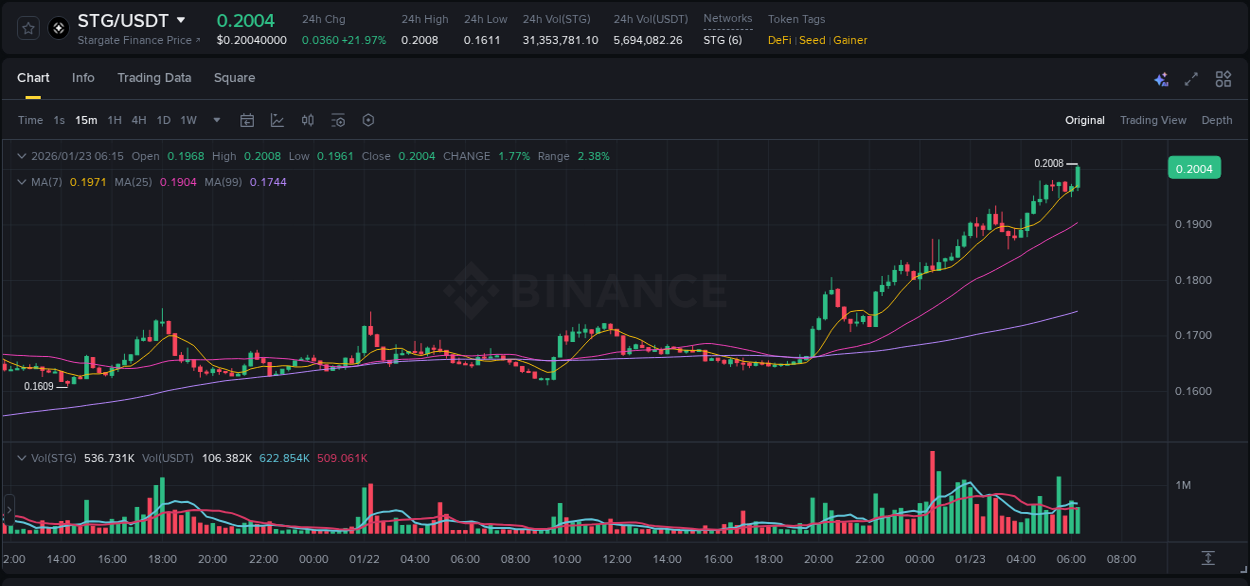Viewport: 1250px width, 586px height.
Task: Select the chart style line icon
Action: tap(277, 120)
